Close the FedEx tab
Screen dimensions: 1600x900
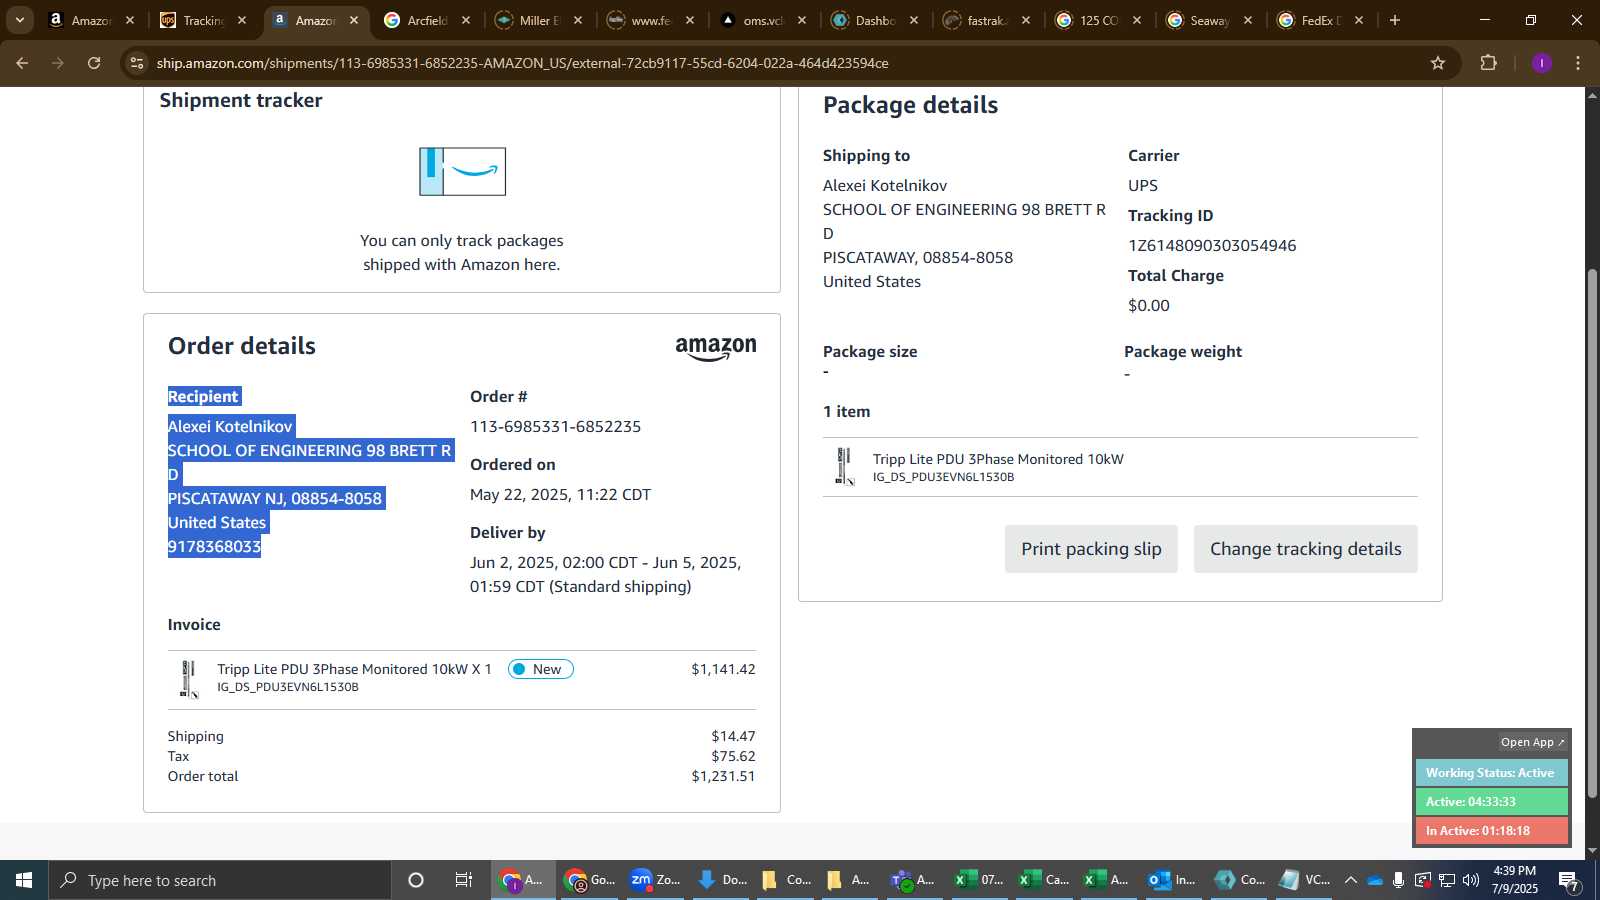1358,20
